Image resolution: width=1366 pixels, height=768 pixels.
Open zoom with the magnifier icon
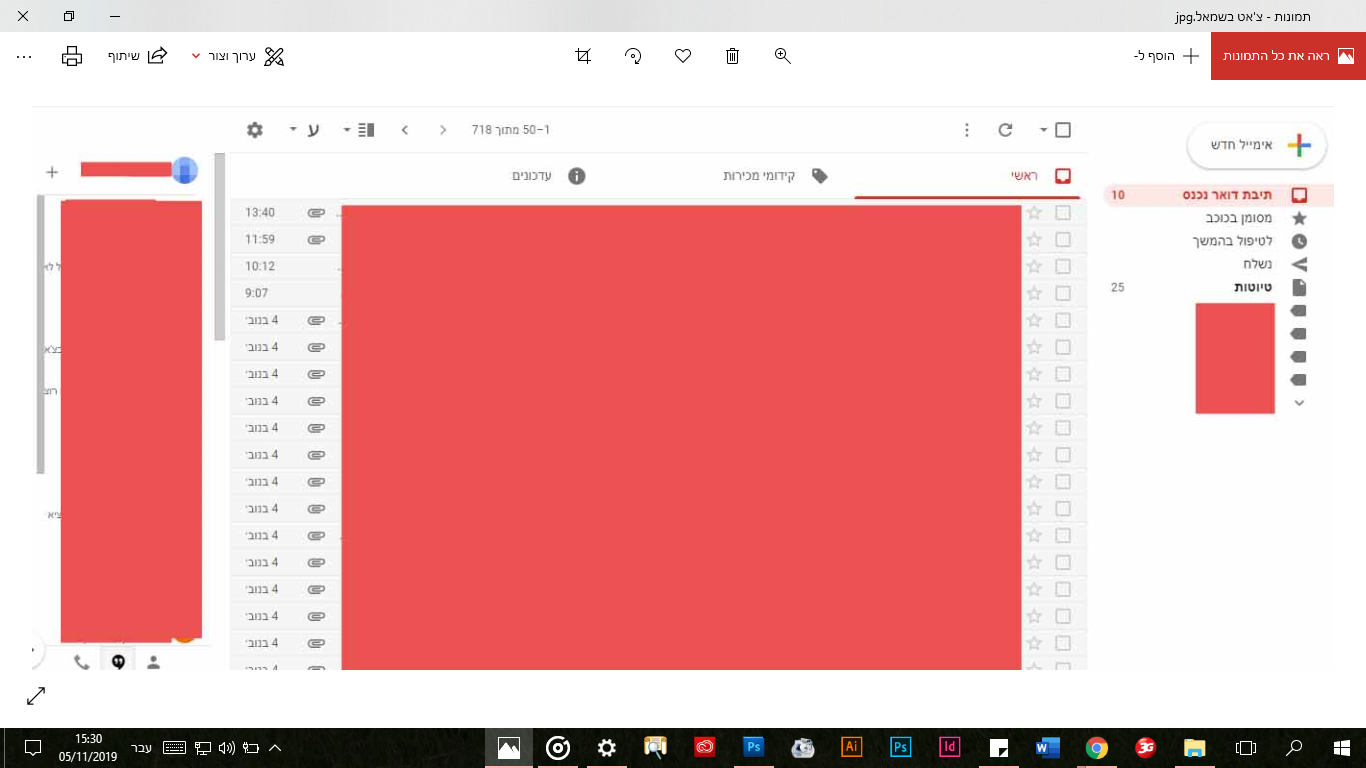coord(781,56)
